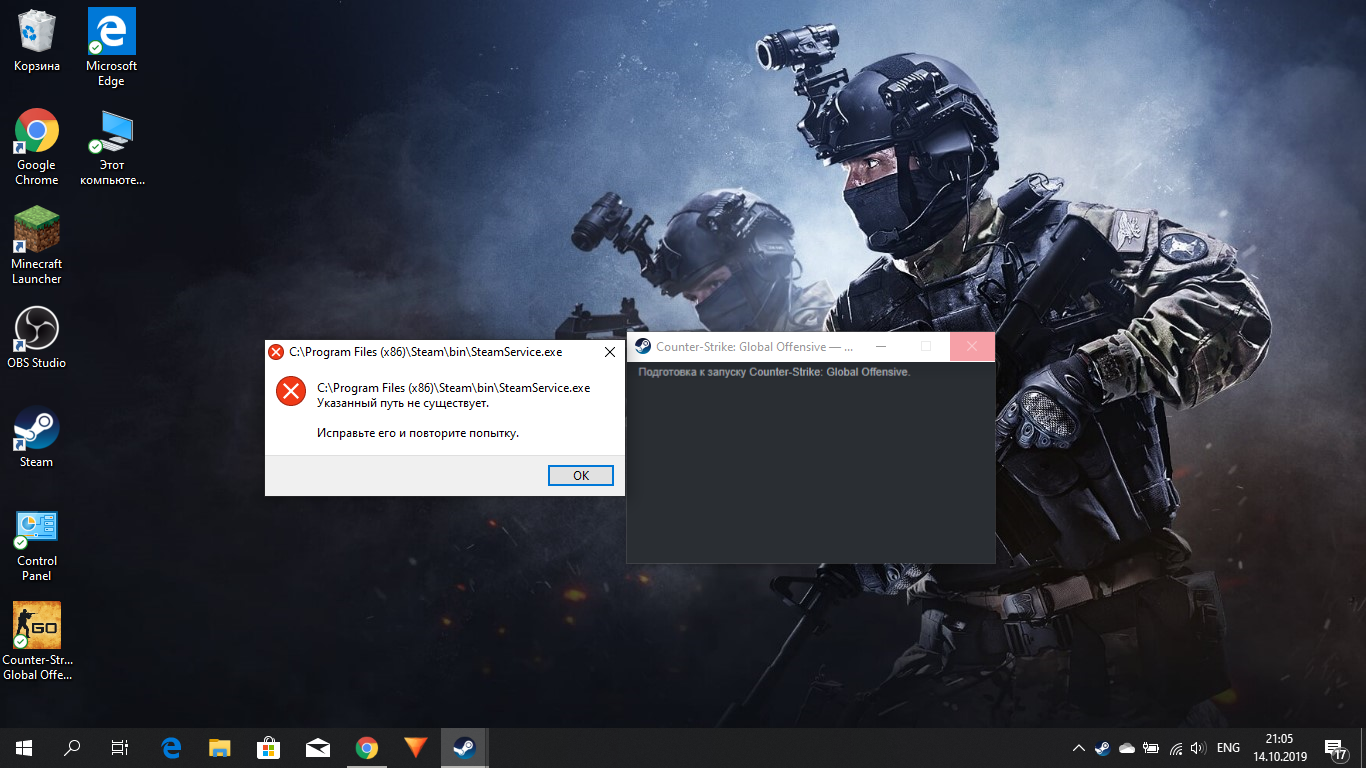Viewport: 1366px width, 768px height.
Task: Close the Counter-Strike: Global Offensive launch window
Action: [971, 347]
